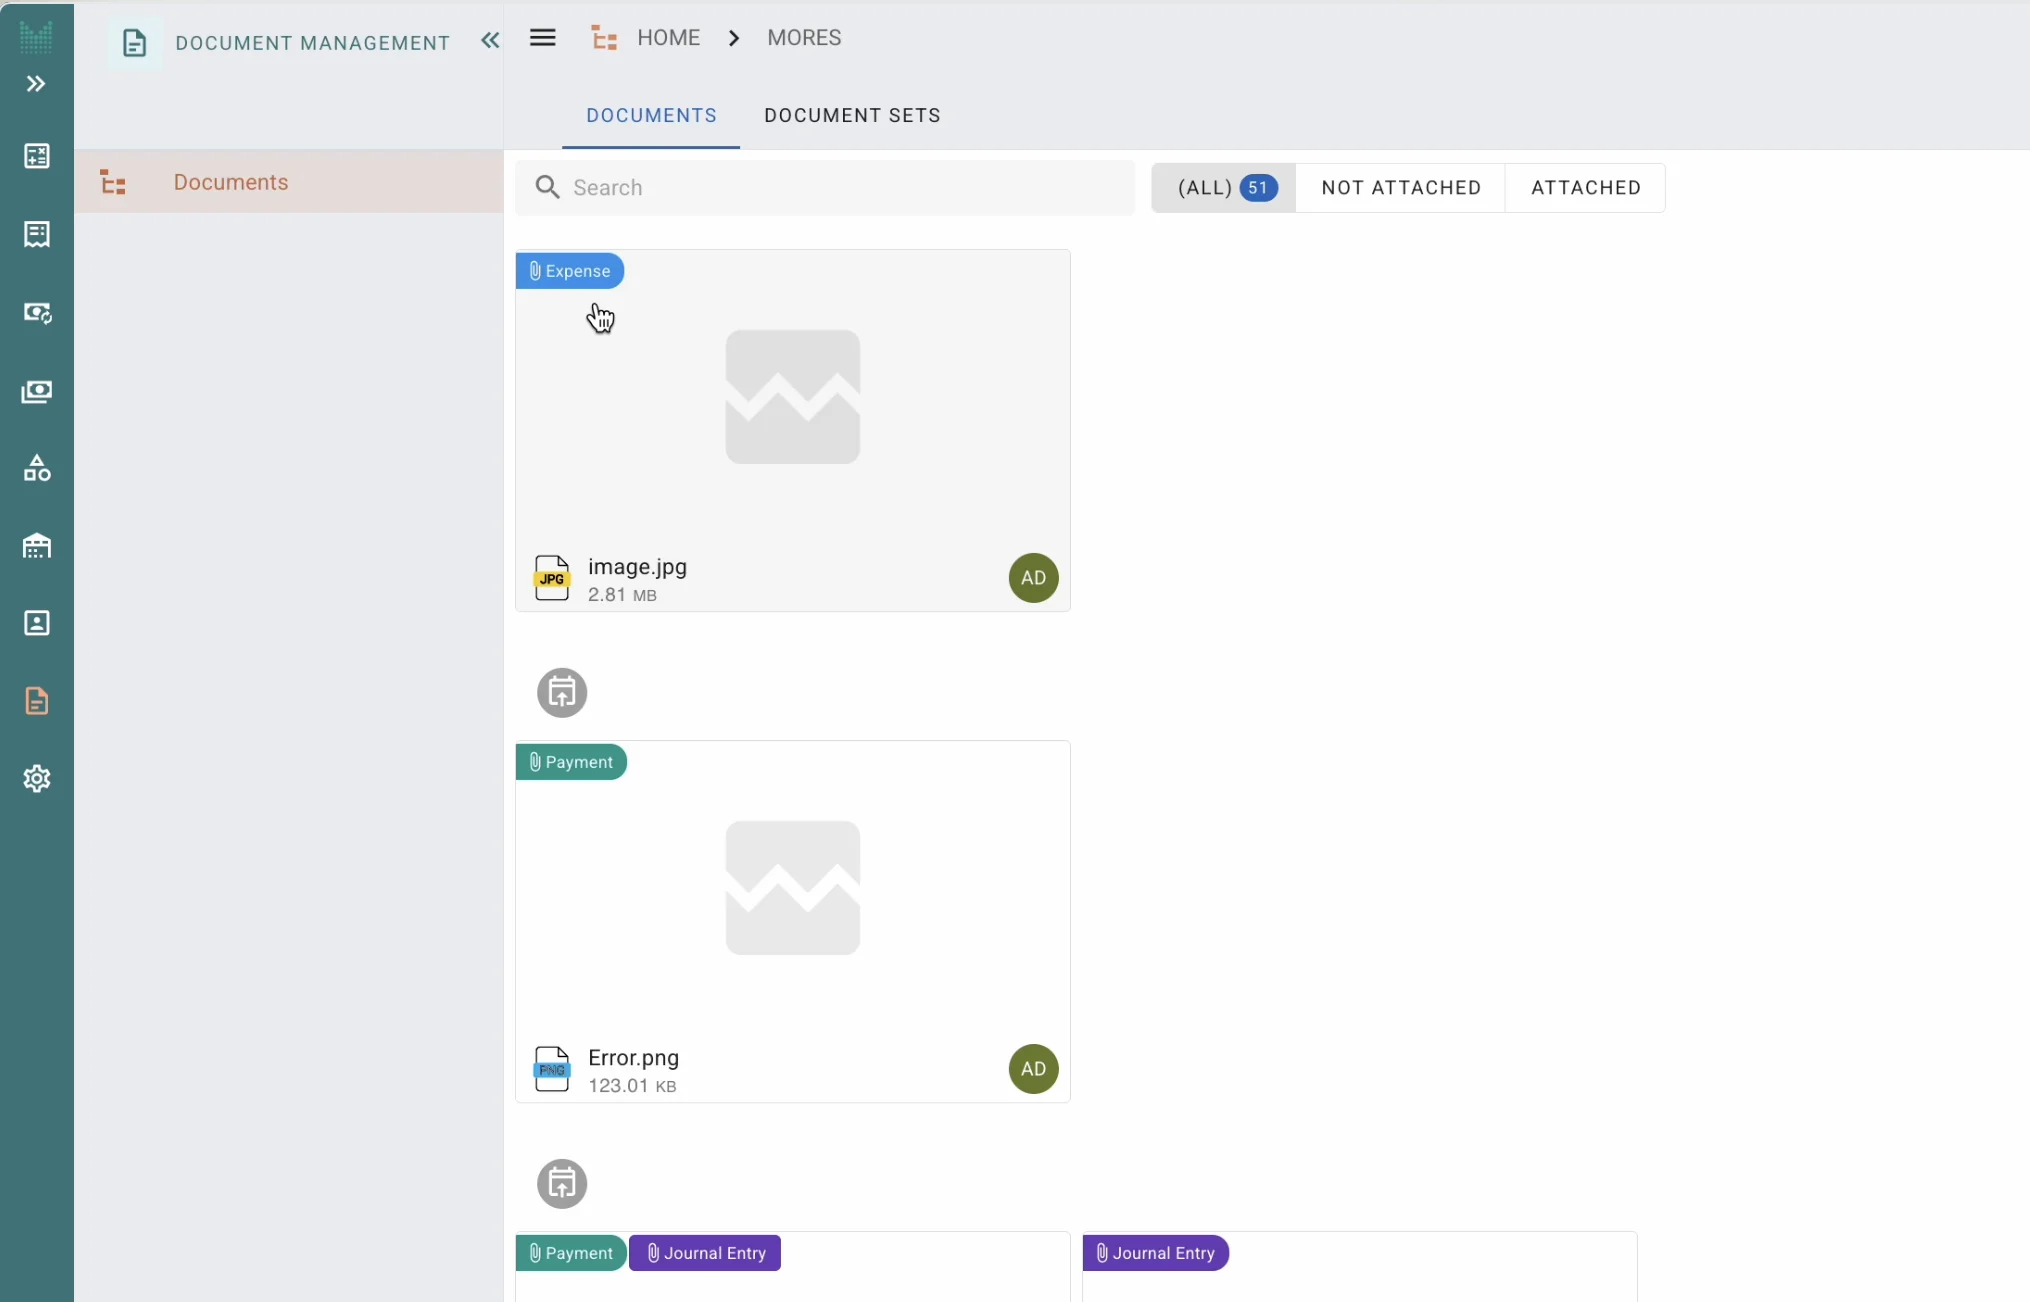Viewport: 2030px width, 1302px height.
Task: Click the Document Management header icon
Action: click(134, 43)
